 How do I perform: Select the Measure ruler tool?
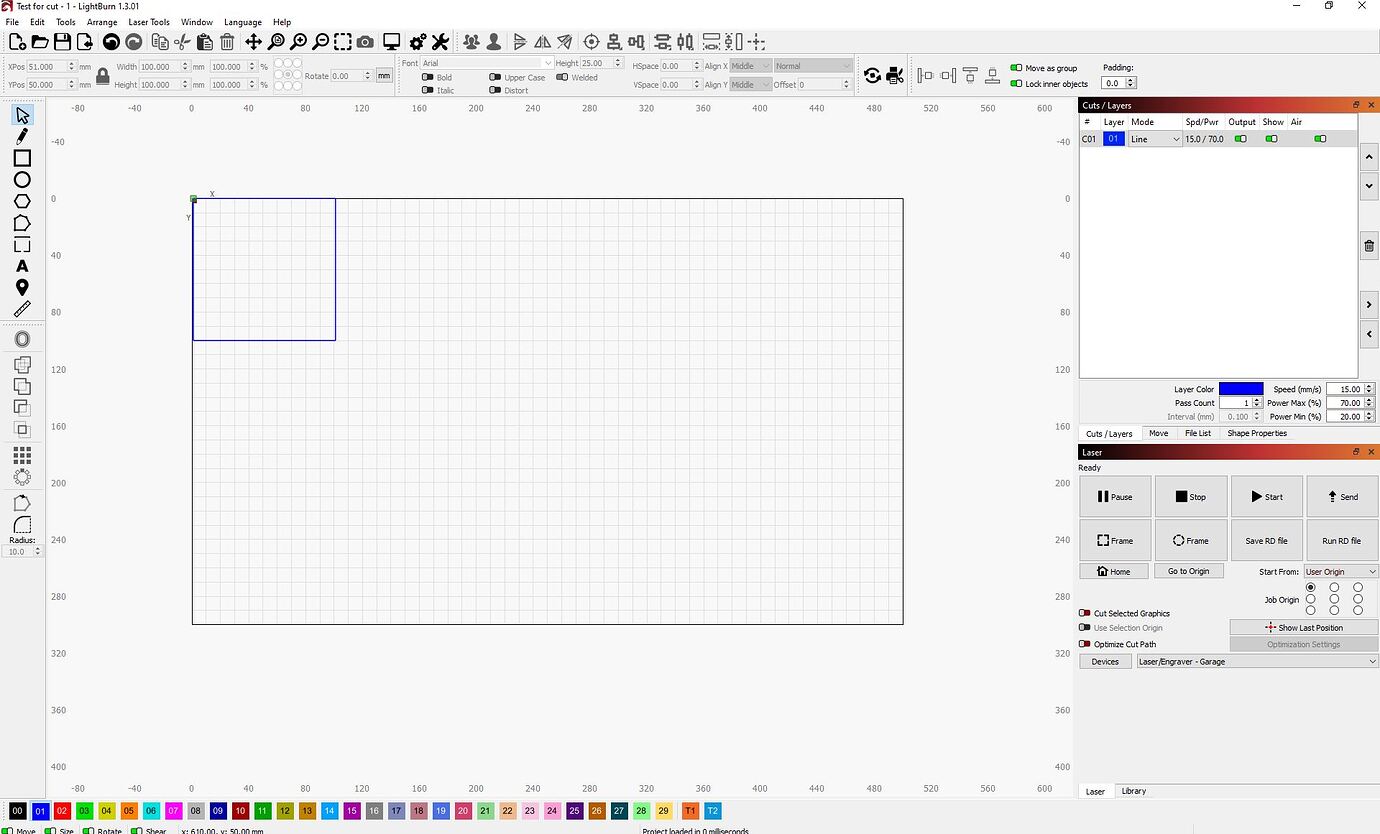click(x=22, y=309)
